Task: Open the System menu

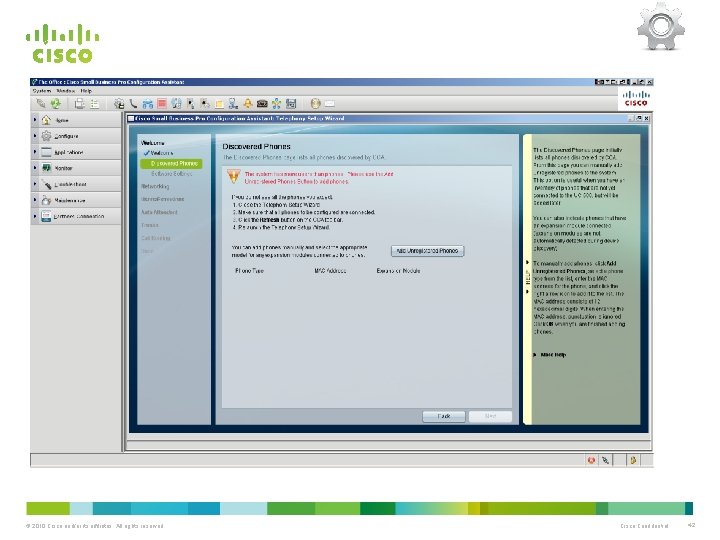Action: click(x=42, y=91)
